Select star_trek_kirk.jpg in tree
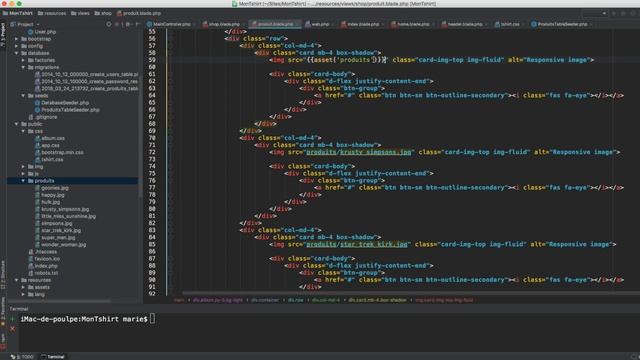640x360 pixels. point(58,230)
